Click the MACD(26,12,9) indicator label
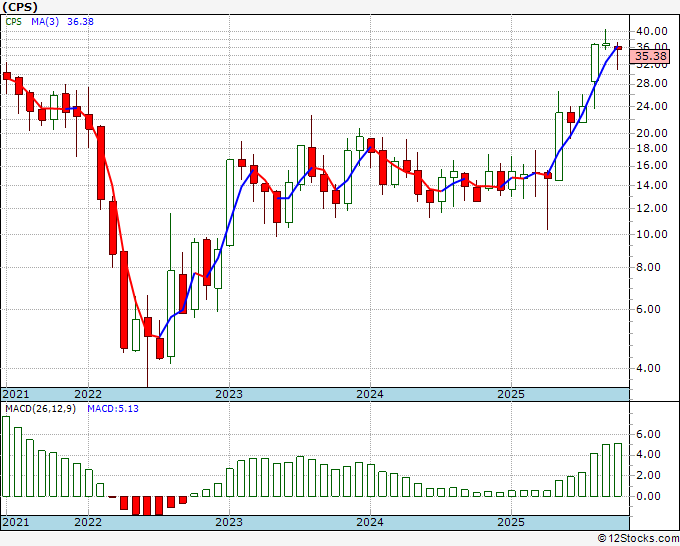 tap(40, 409)
